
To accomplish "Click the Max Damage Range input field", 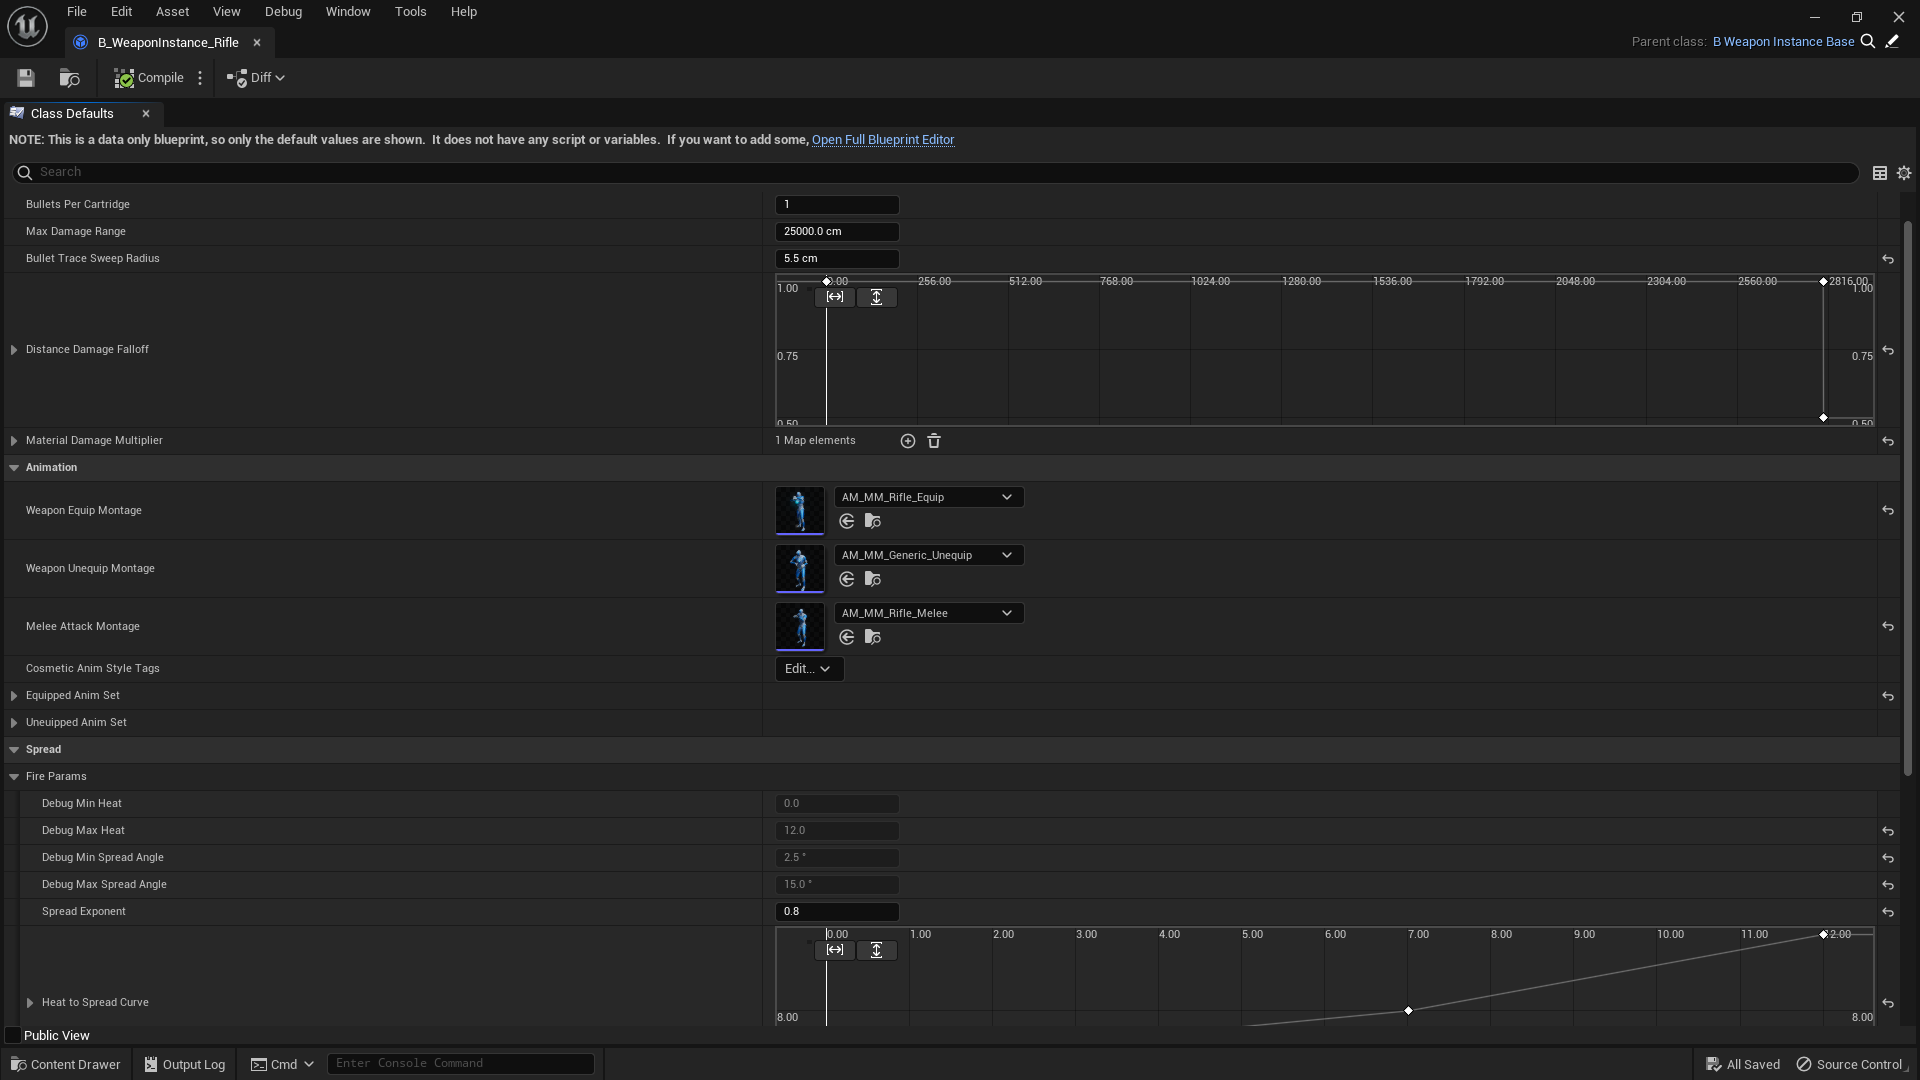I will pos(837,232).
